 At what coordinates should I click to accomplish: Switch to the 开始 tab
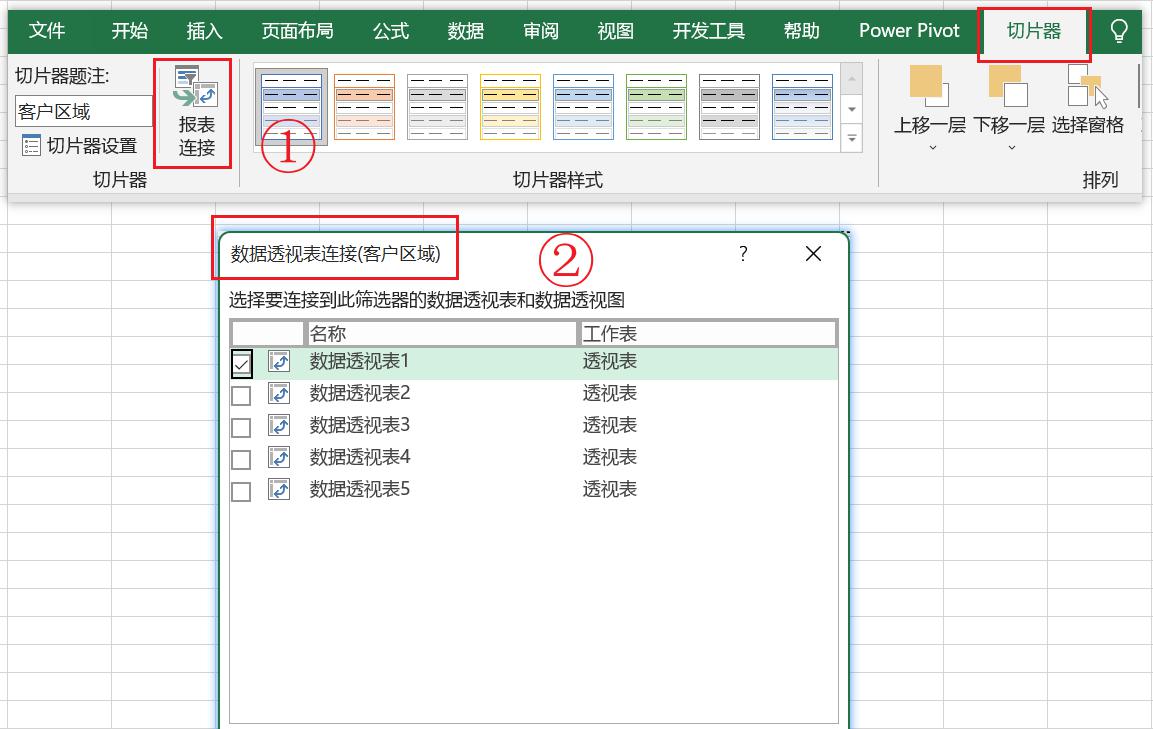pyautogui.click(x=129, y=31)
